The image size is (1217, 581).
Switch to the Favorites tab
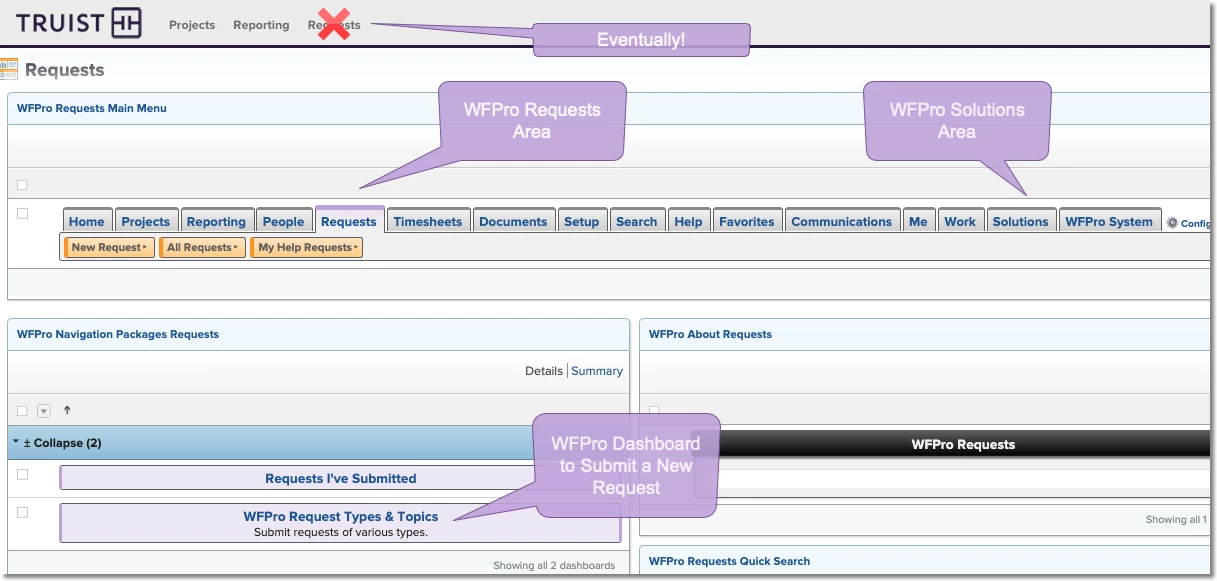click(747, 221)
